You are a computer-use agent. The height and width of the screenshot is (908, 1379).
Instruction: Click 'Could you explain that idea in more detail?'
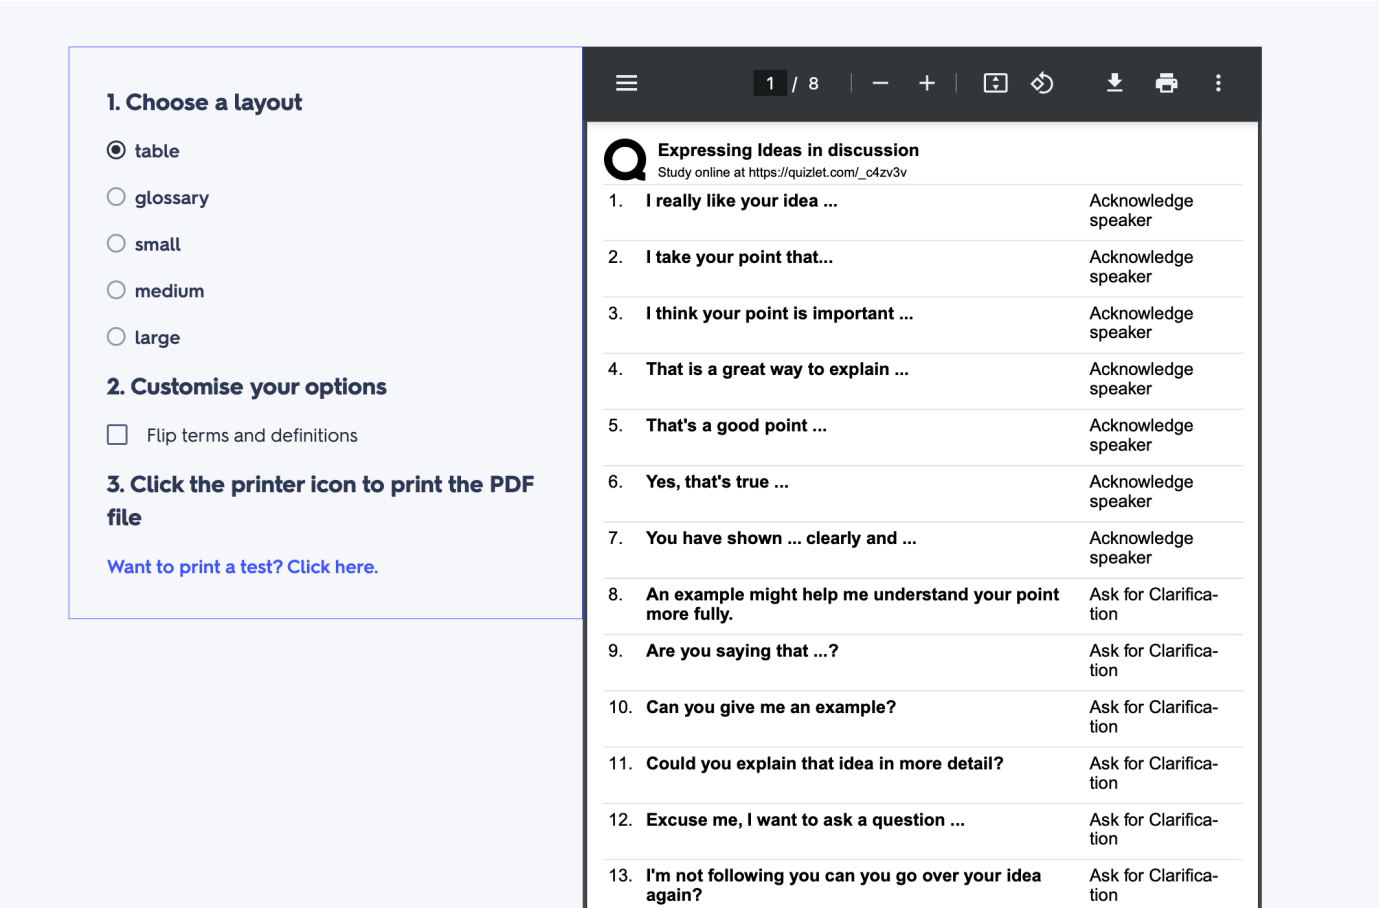tap(825, 764)
